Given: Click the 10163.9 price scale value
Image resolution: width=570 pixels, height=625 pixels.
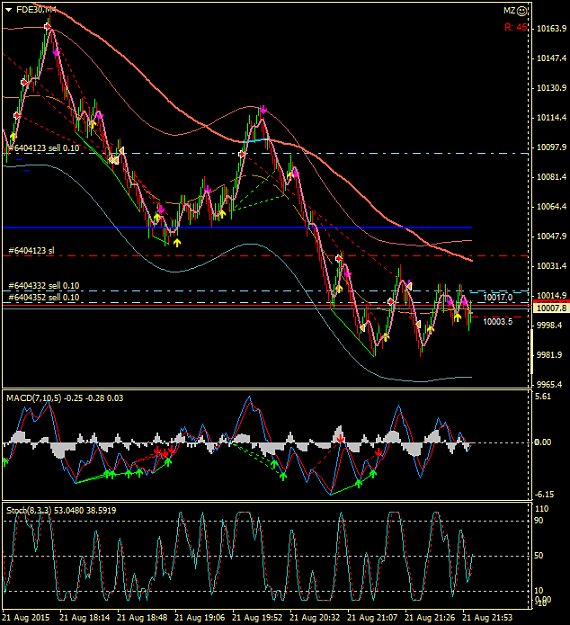Looking at the screenshot, I should (x=552, y=29).
